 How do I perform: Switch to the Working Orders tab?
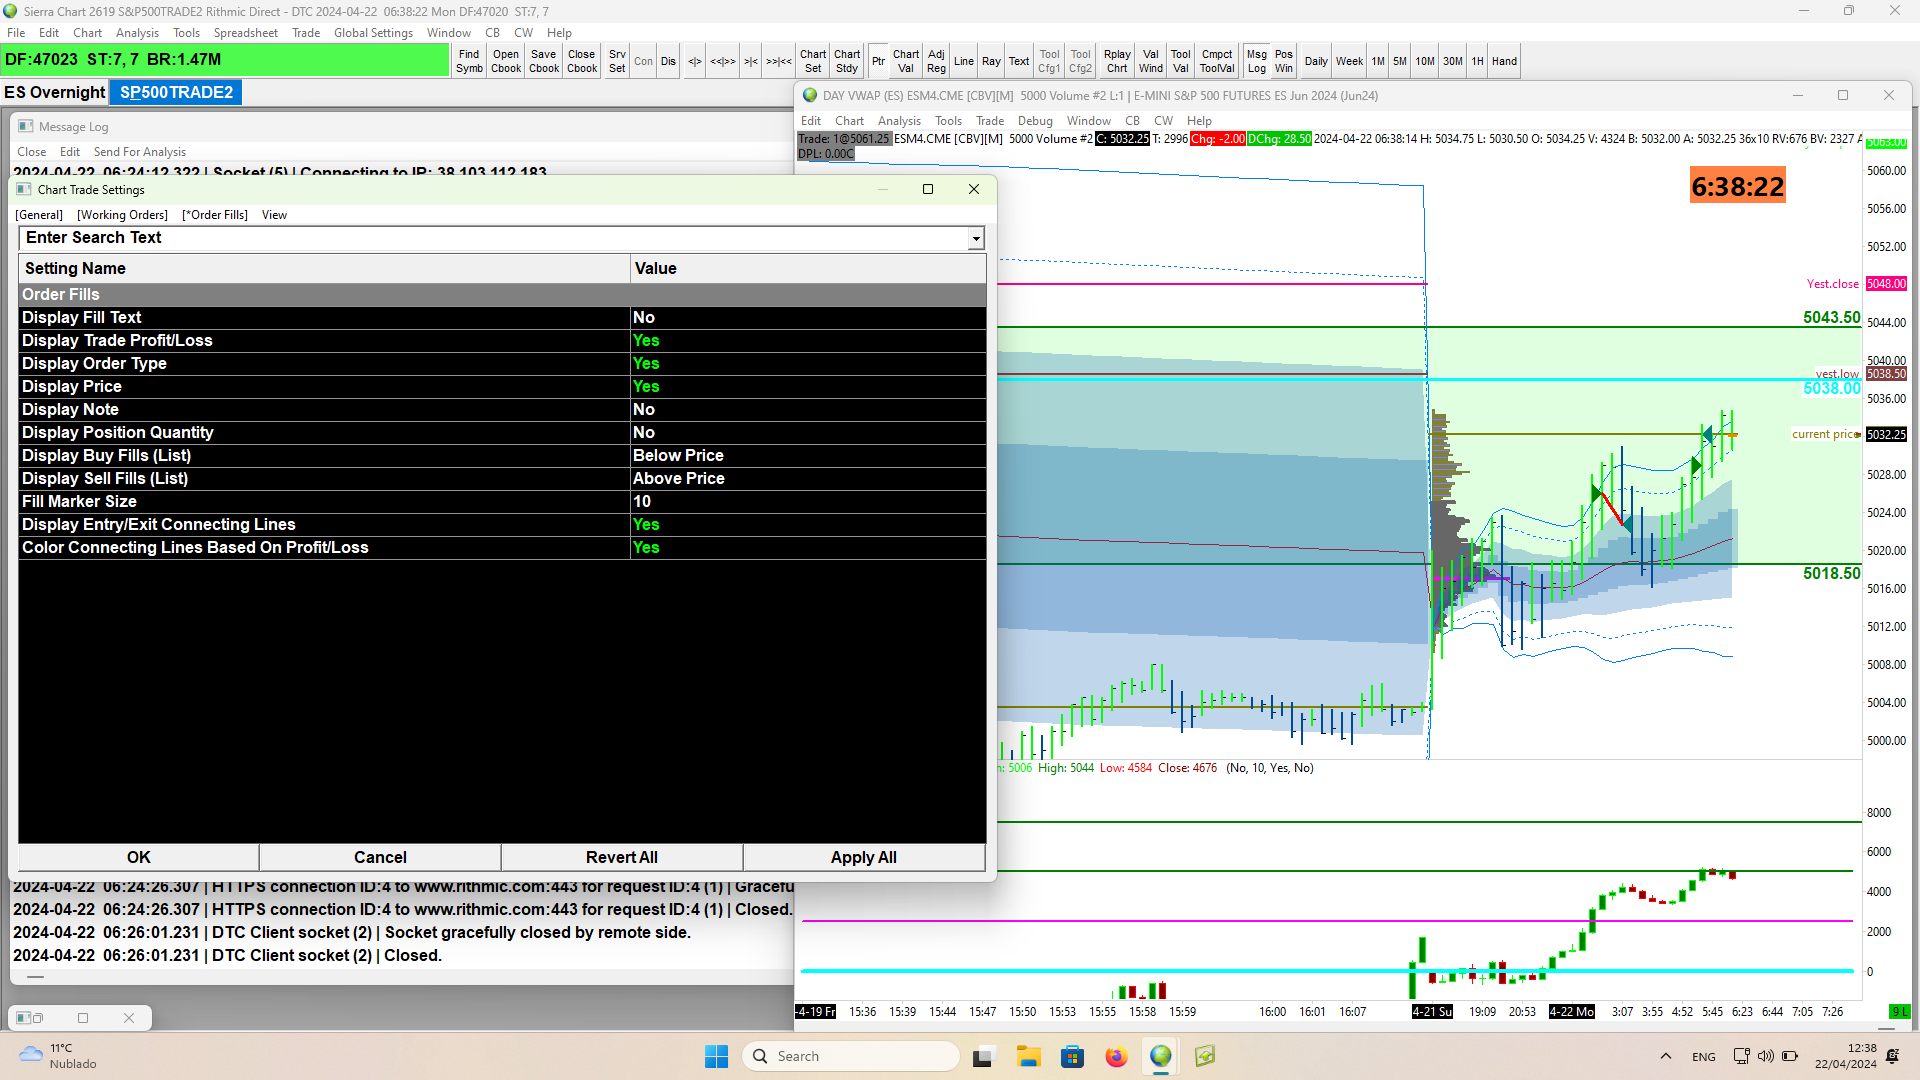[x=122, y=215]
